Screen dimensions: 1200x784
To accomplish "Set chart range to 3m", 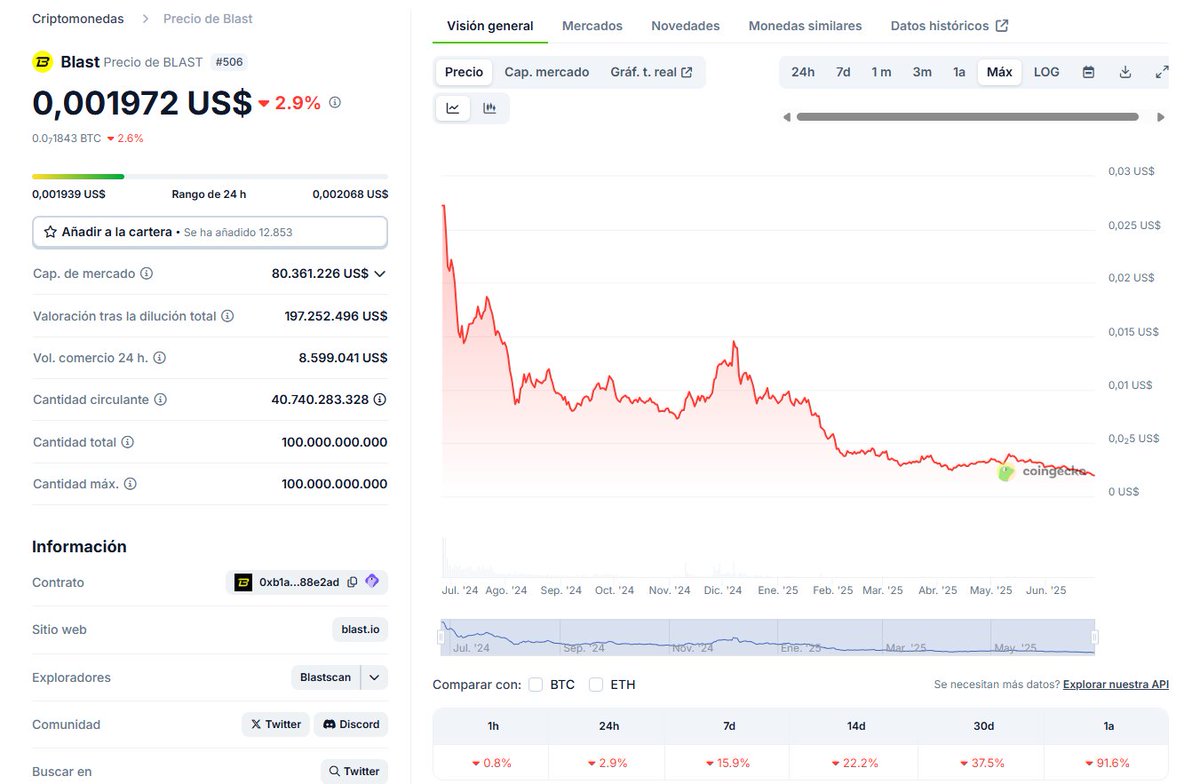I will 922,72.
